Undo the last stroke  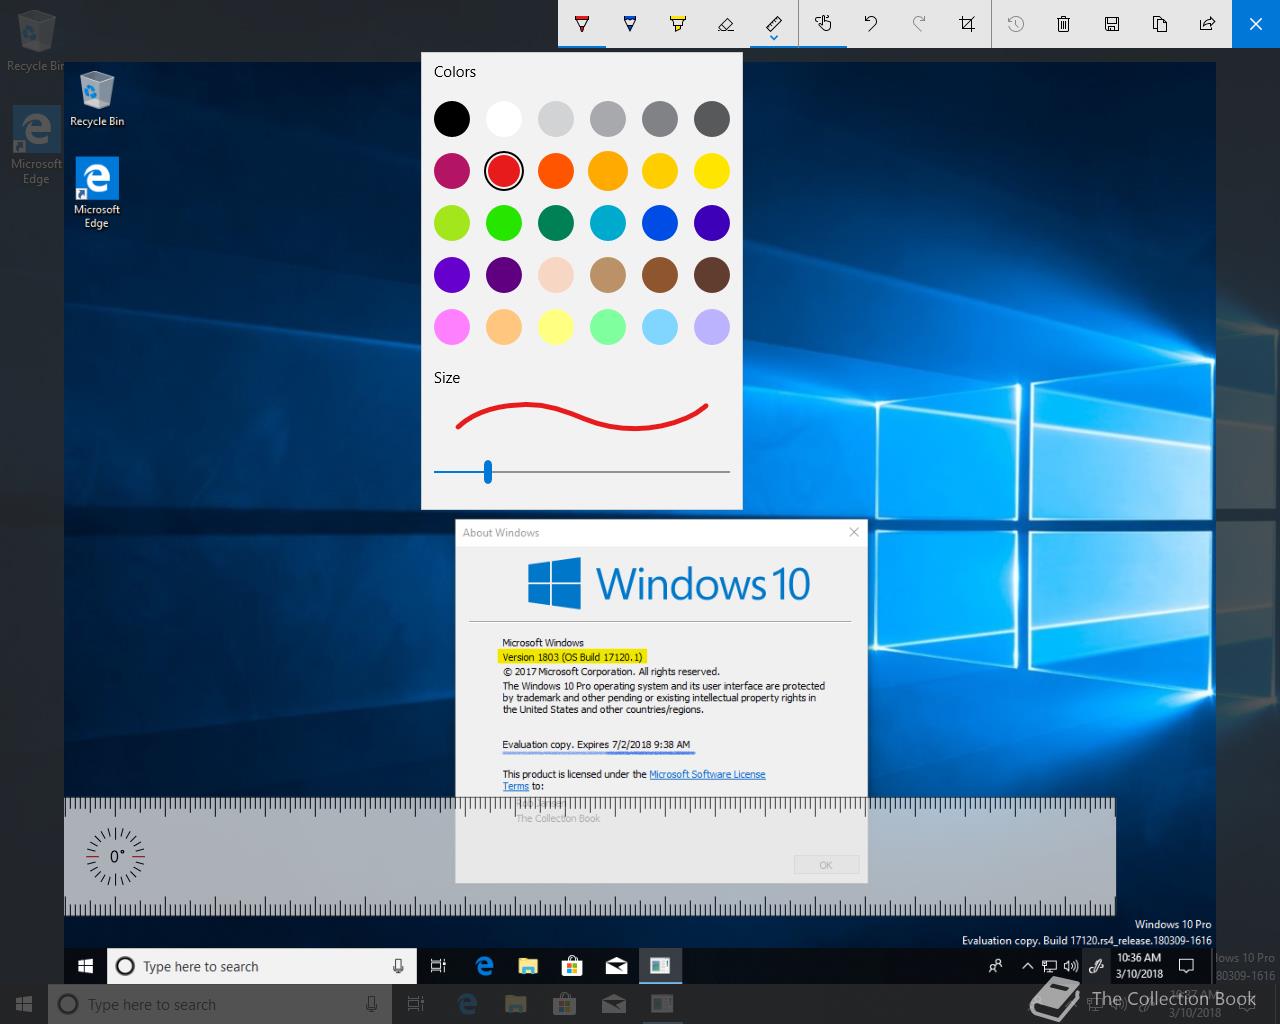871,23
